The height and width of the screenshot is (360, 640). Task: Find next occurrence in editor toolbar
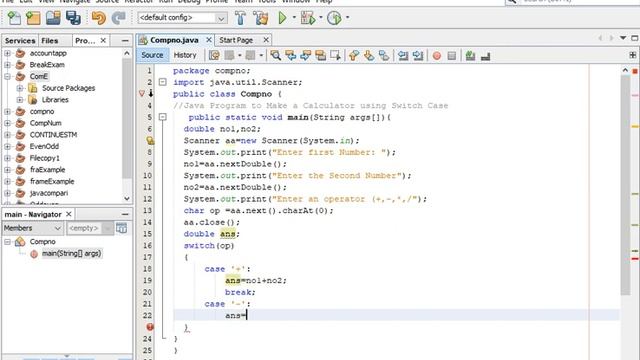[306, 56]
